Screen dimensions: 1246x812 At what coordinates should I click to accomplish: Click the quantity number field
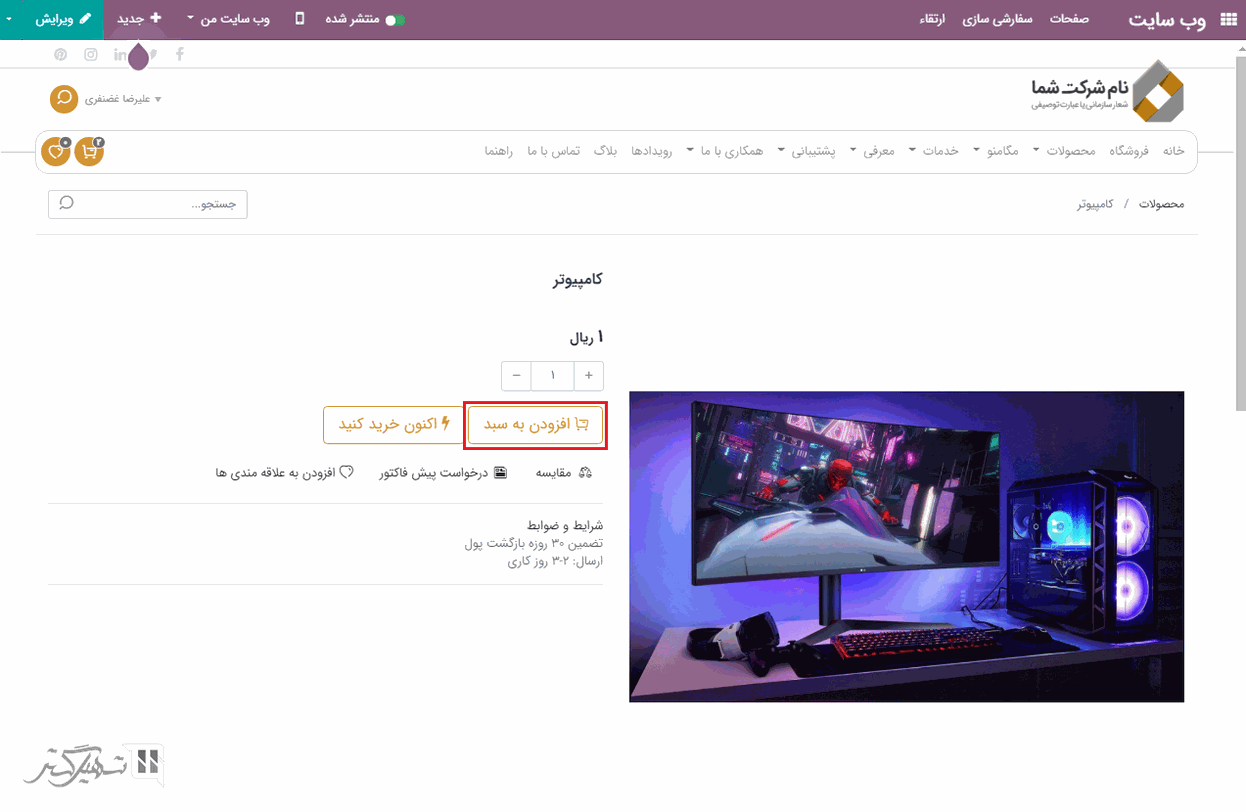click(x=553, y=375)
